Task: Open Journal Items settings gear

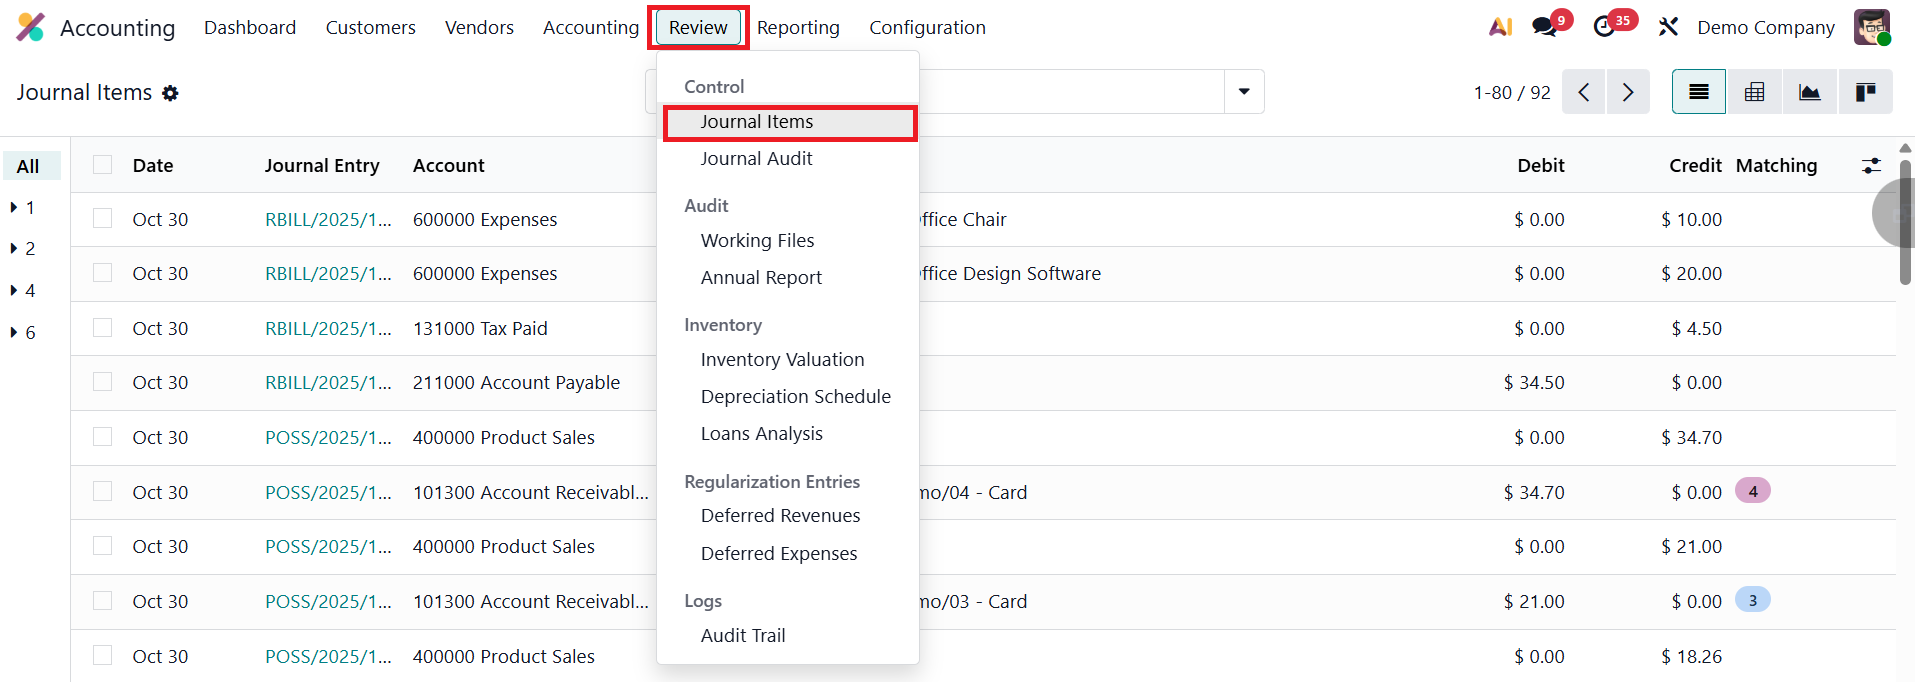Action: pyautogui.click(x=170, y=93)
